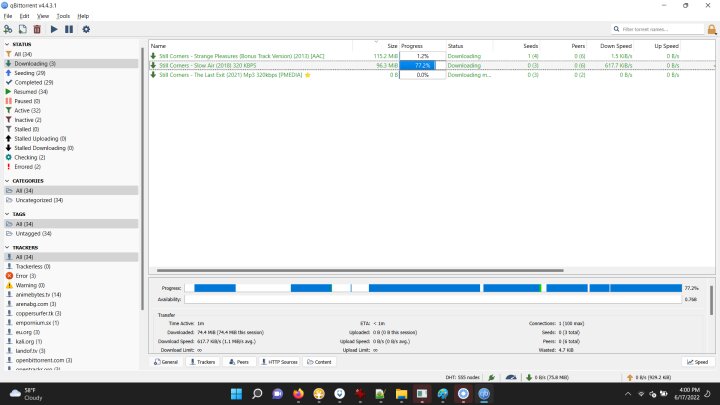Viewport: 720px width, 405px height.
Task: Select the Inactive (2) status filter
Action: (71, 120)
